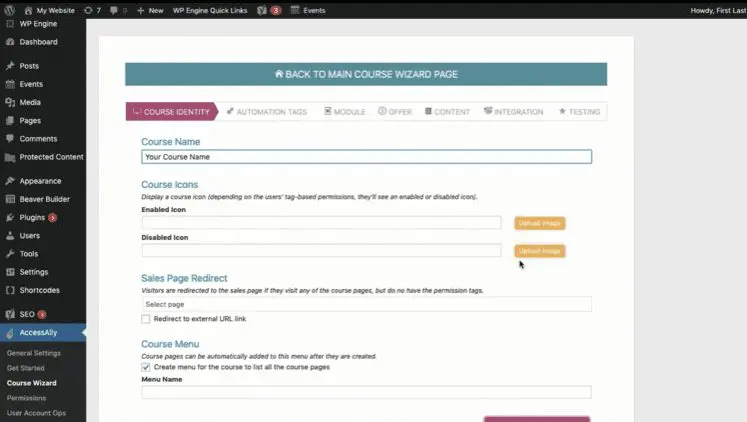Enable Redirect to external URL link checkbox
Image resolution: width=747 pixels, height=422 pixels.
pyautogui.click(x=146, y=319)
